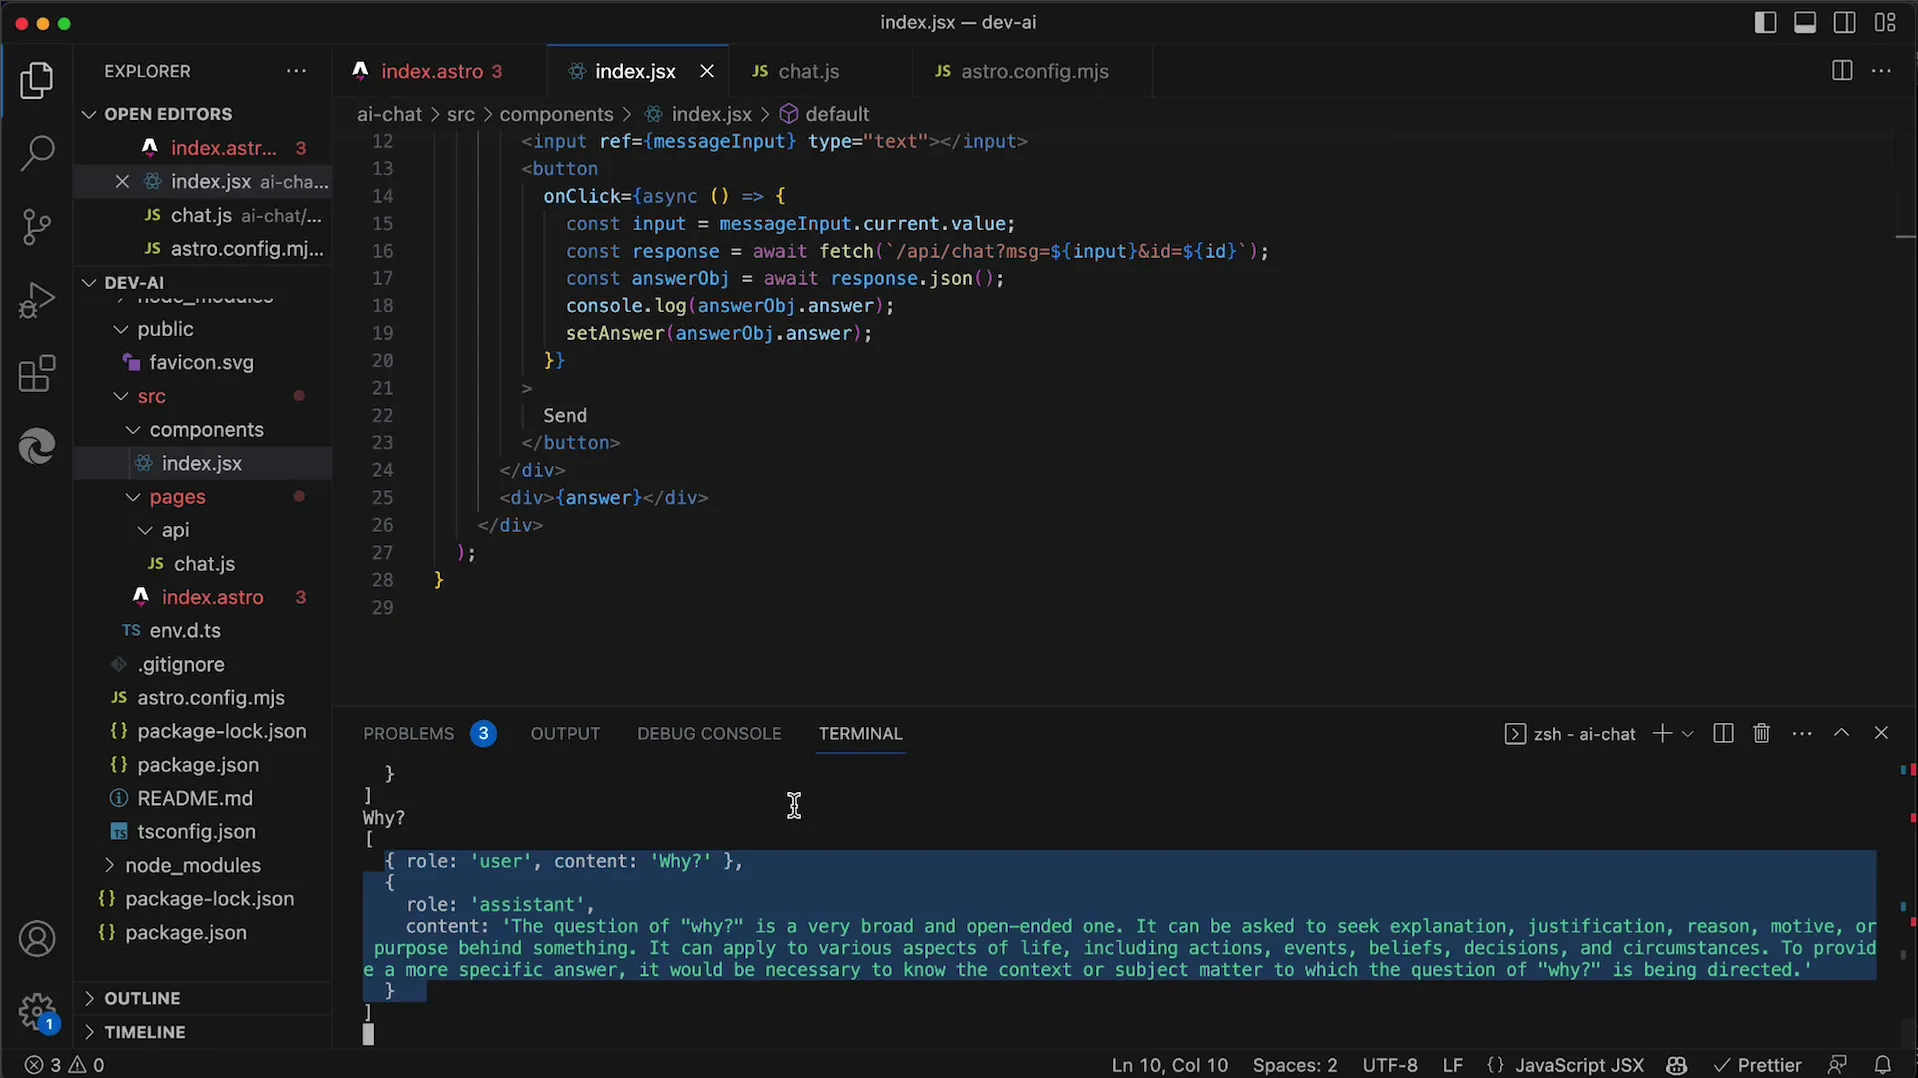Split the terminal panel
This screenshot has height=1078, width=1918.
(x=1722, y=733)
